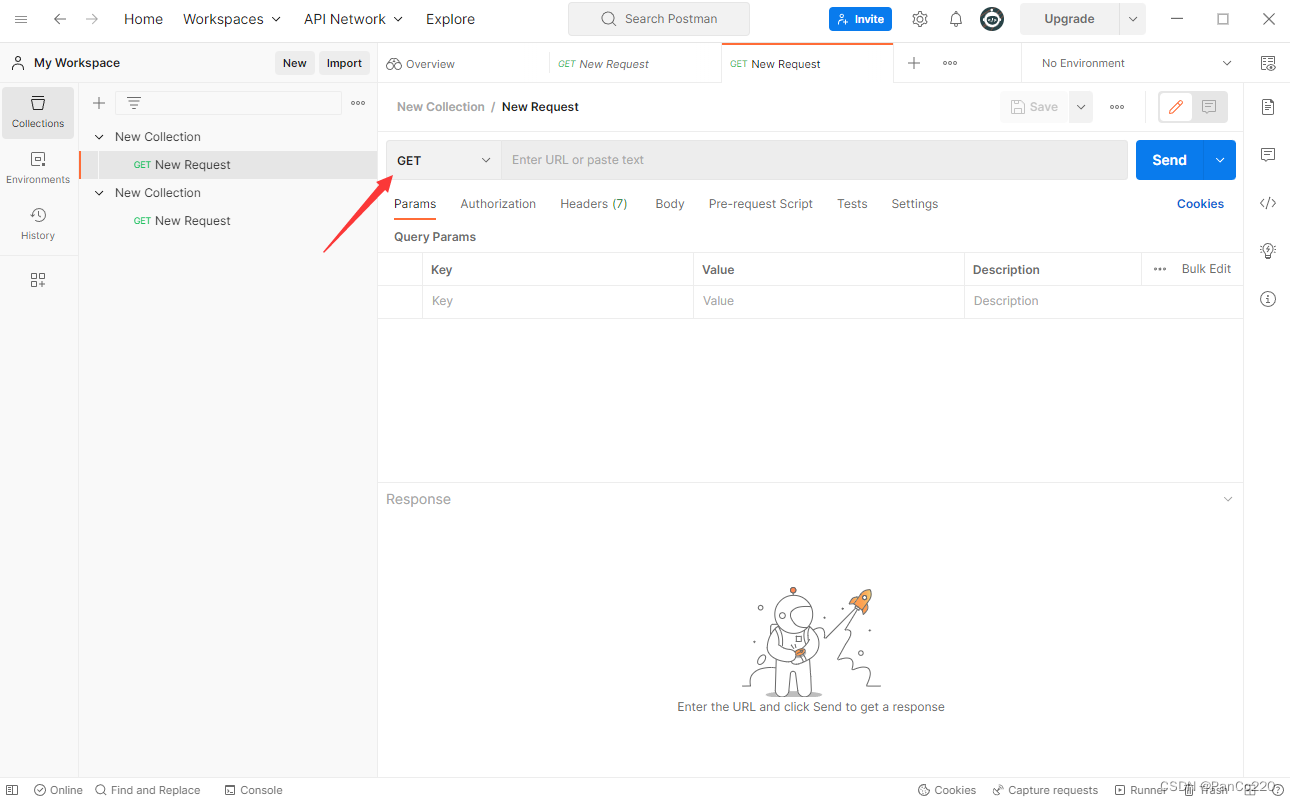Screen dimensions: 1290x801
Task: Select the Tests tab
Action: pos(852,204)
